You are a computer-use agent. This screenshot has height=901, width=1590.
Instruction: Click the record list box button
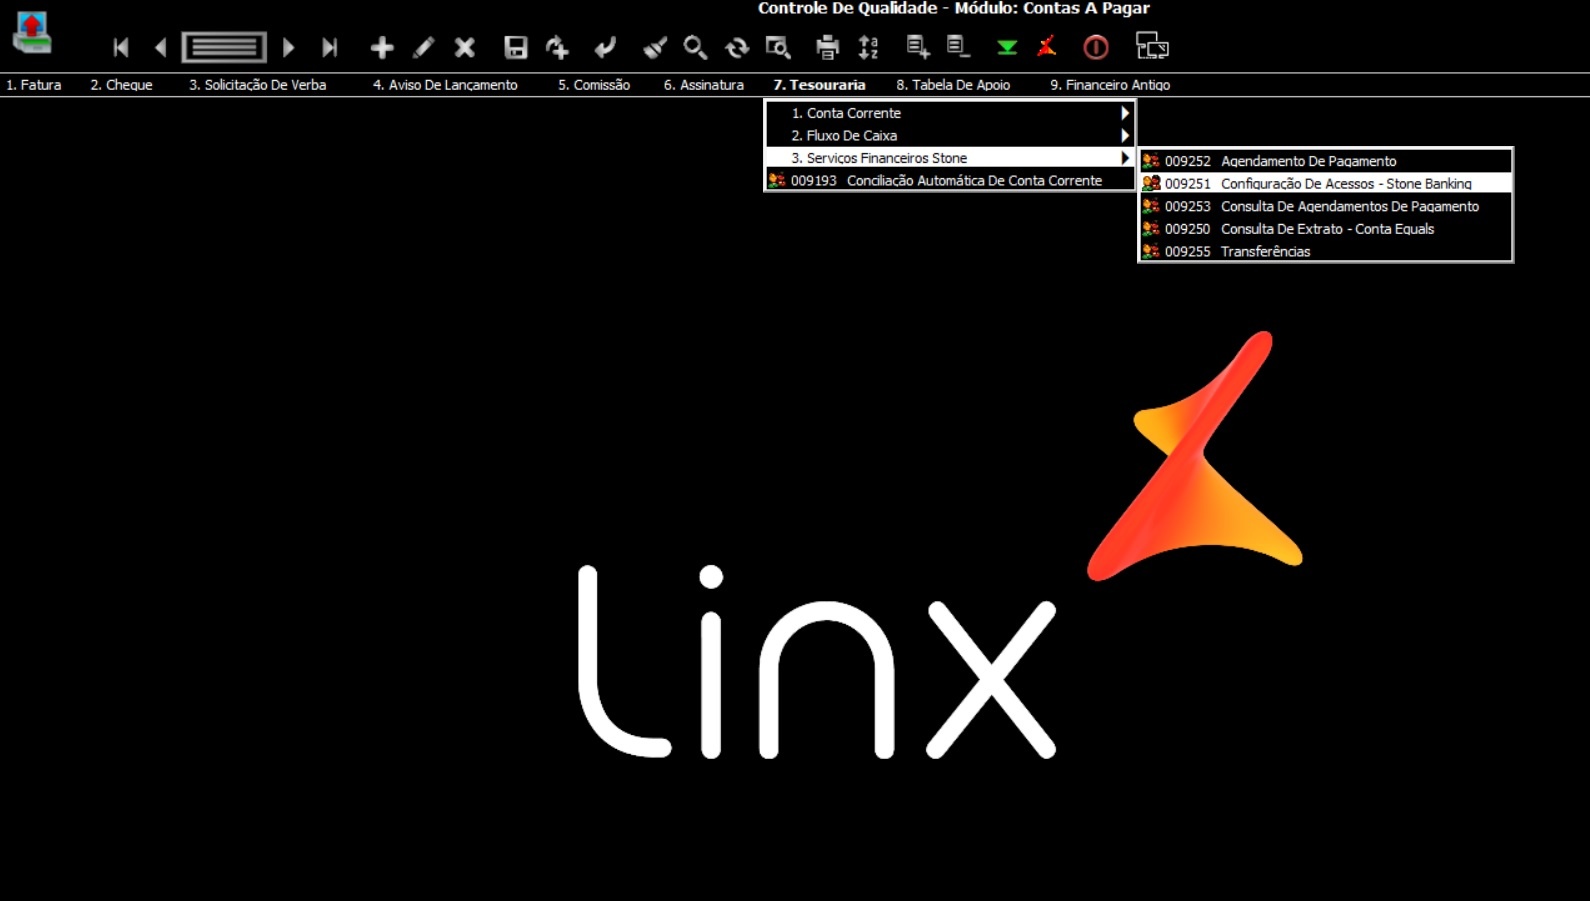pos(224,47)
